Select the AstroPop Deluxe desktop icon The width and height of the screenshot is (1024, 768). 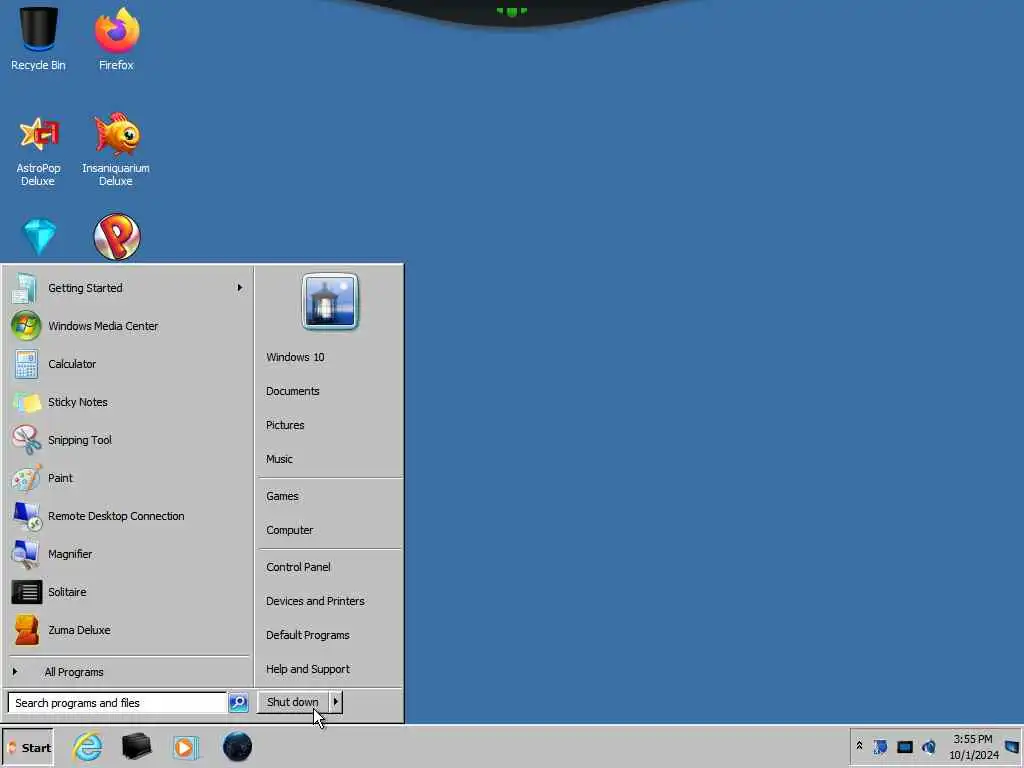pyautogui.click(x=38, y=150)
